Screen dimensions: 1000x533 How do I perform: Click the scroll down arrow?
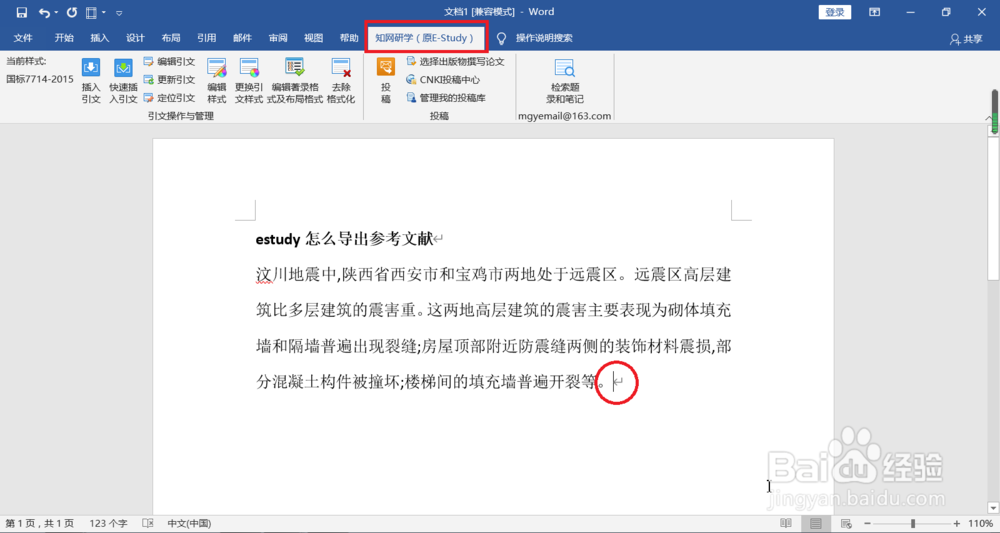(993, 508)
